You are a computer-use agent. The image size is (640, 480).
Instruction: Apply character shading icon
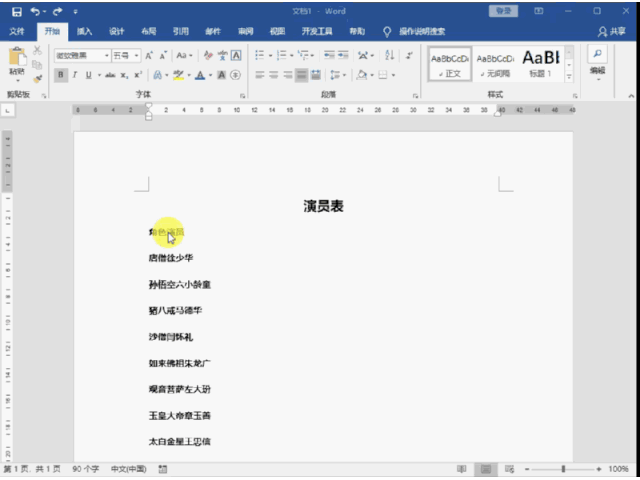[222, 75]
